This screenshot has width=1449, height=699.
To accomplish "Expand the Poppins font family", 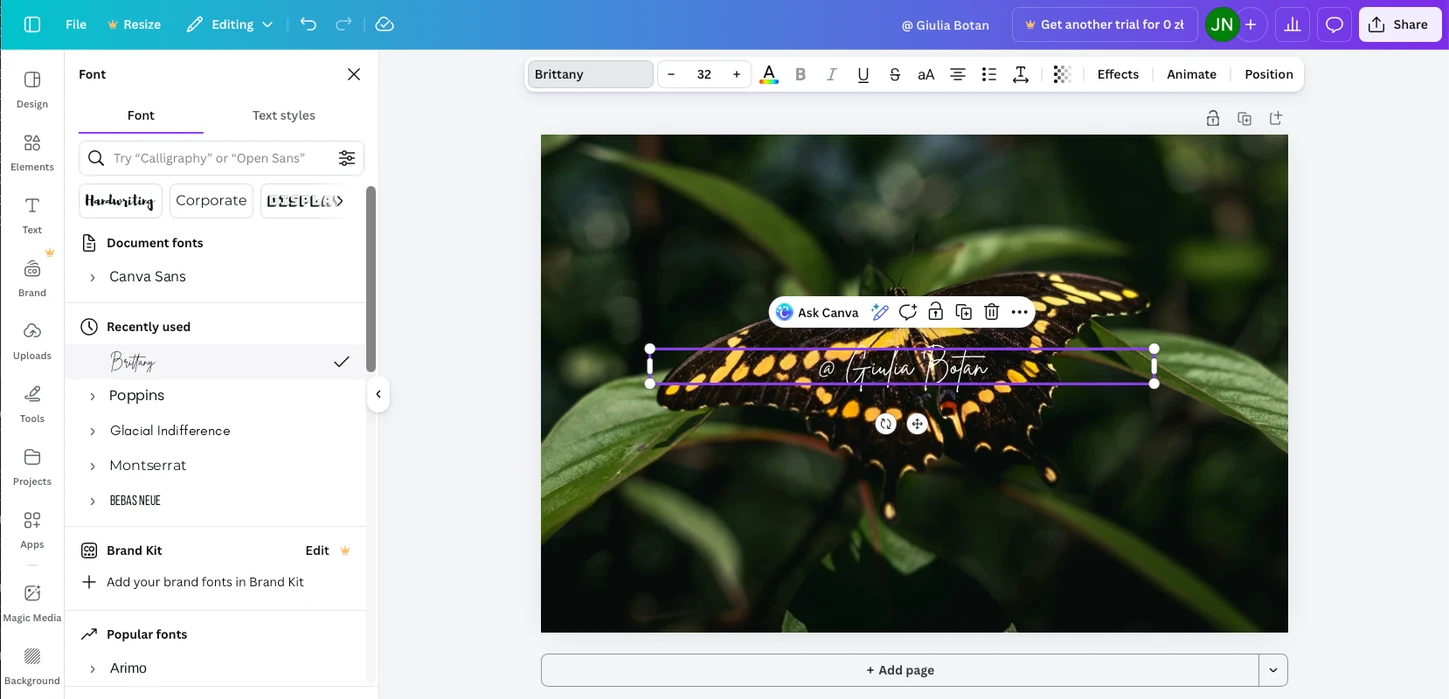I will (x=91, y=395).
